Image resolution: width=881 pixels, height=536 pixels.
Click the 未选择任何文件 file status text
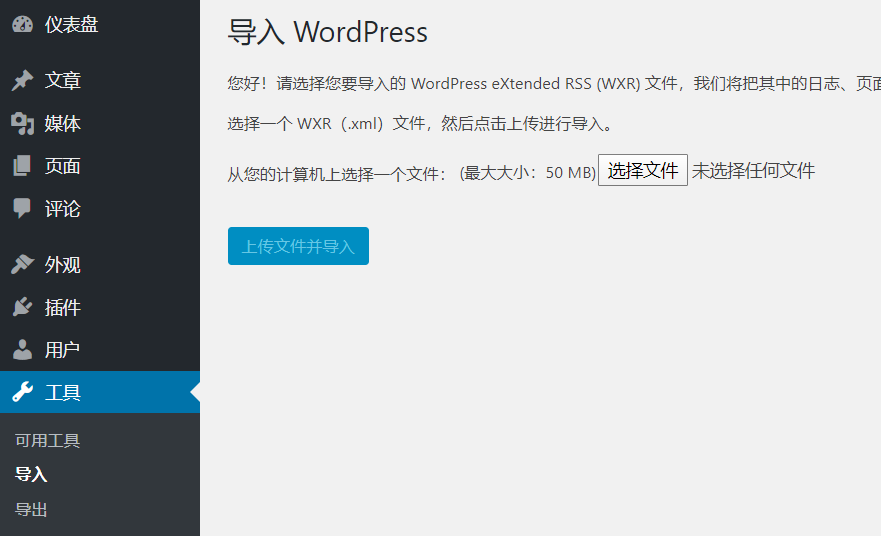[x=754, y=171]
